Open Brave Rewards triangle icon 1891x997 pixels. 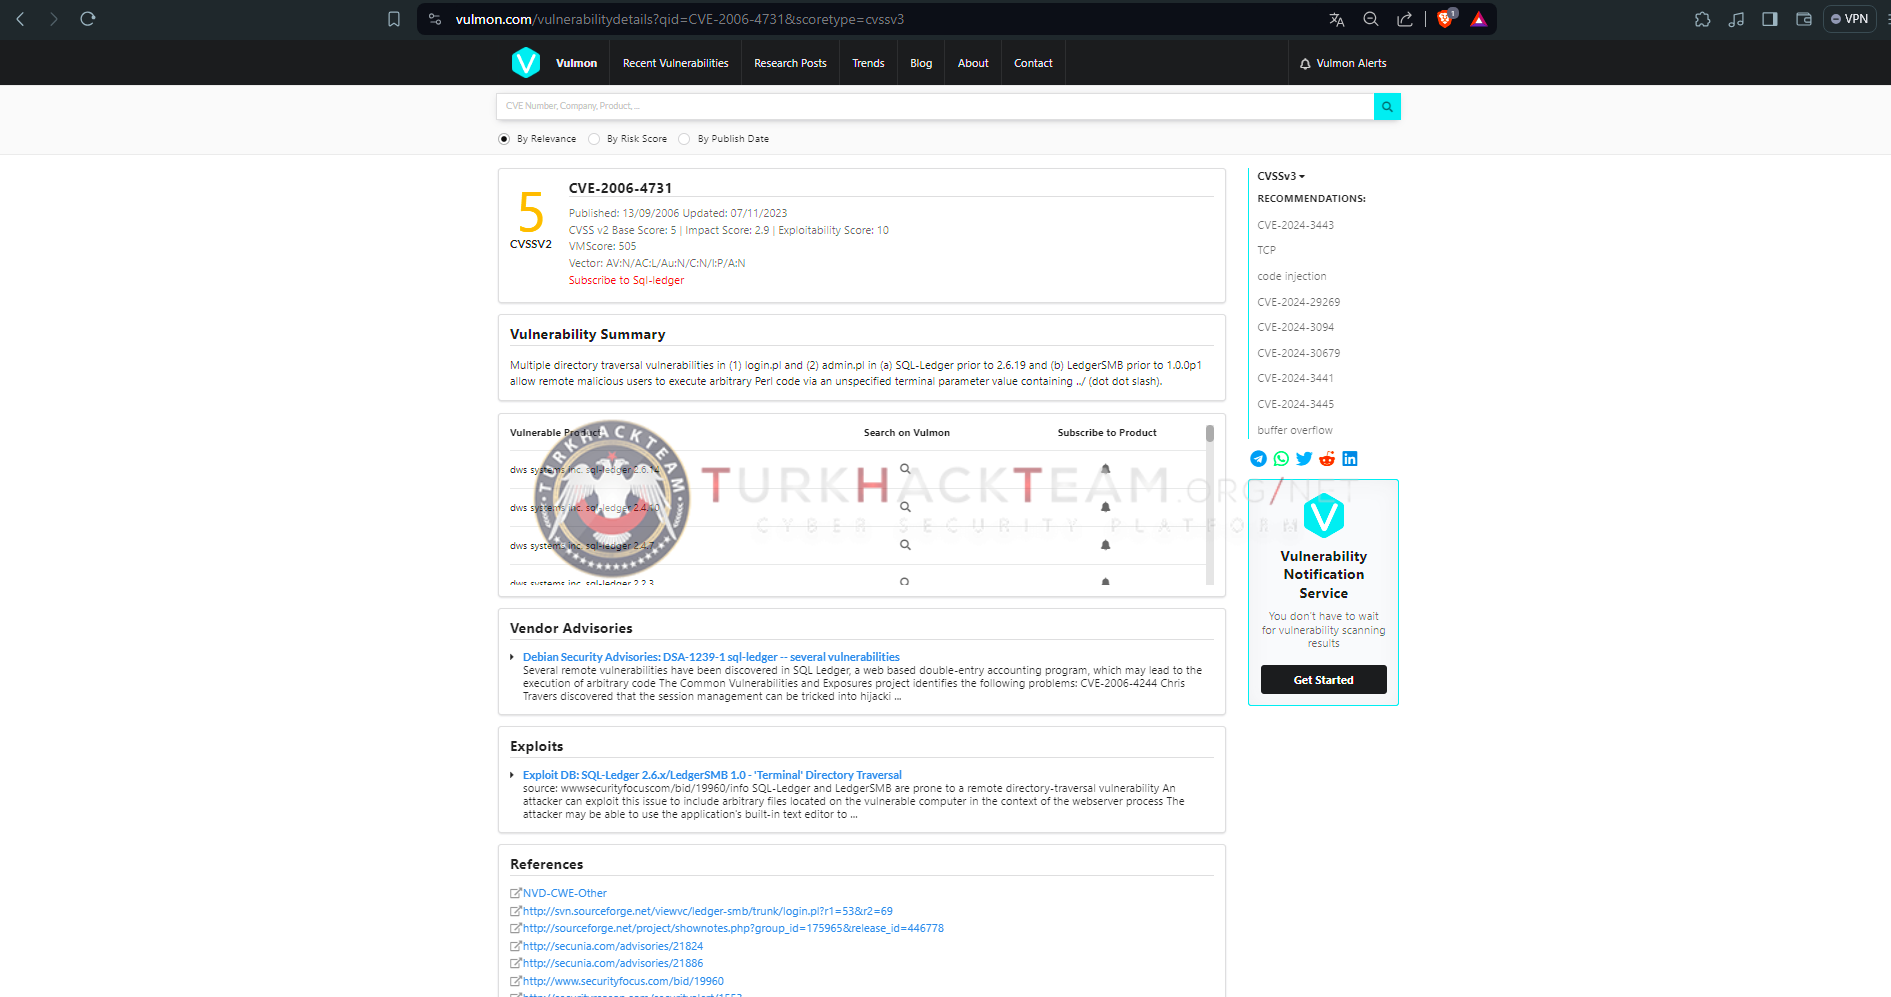(1479, 19)
